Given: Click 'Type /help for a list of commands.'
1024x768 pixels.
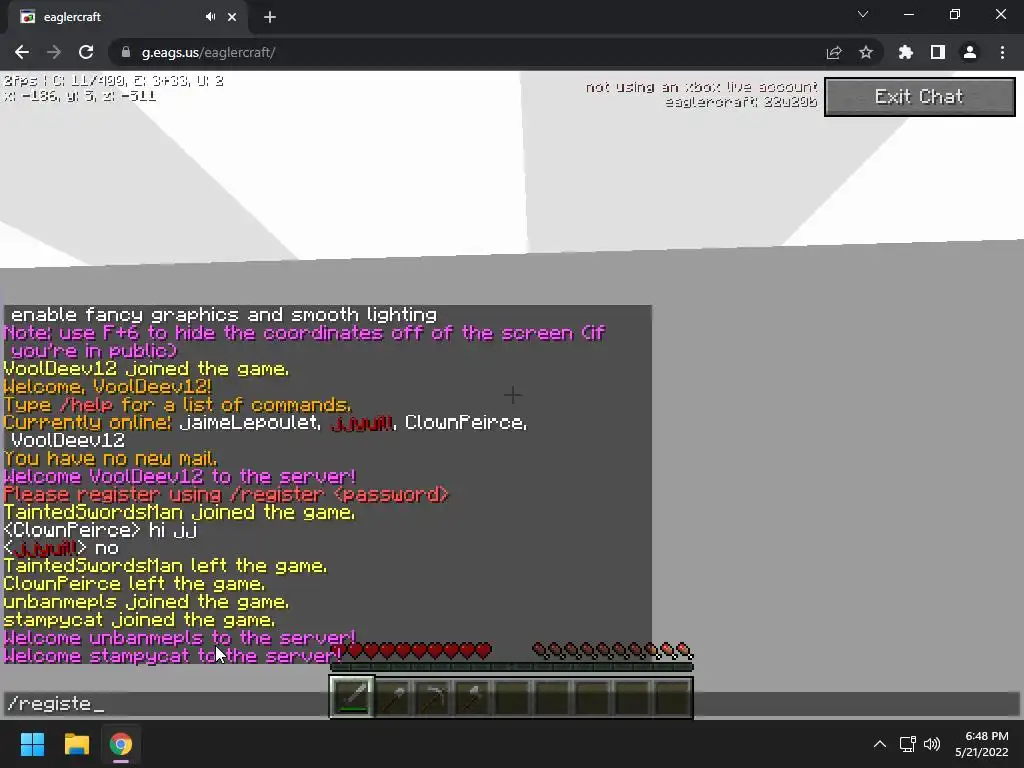Looking at the screenshot, I should coord(178,405).
